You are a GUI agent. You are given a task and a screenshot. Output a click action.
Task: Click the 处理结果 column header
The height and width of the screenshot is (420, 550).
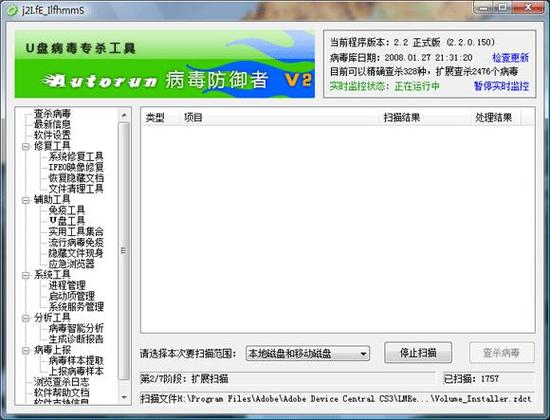(x=495, y=118)
